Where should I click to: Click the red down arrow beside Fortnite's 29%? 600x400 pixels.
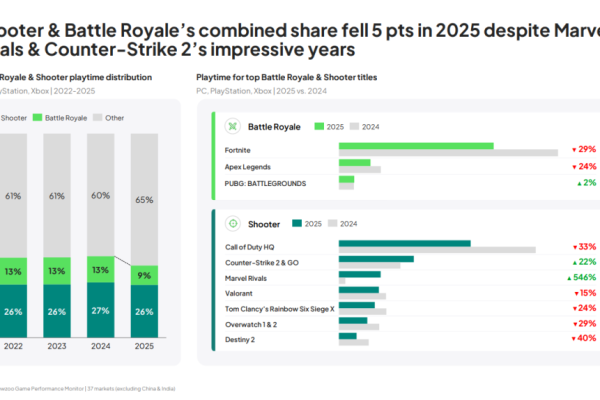point(574,149)
